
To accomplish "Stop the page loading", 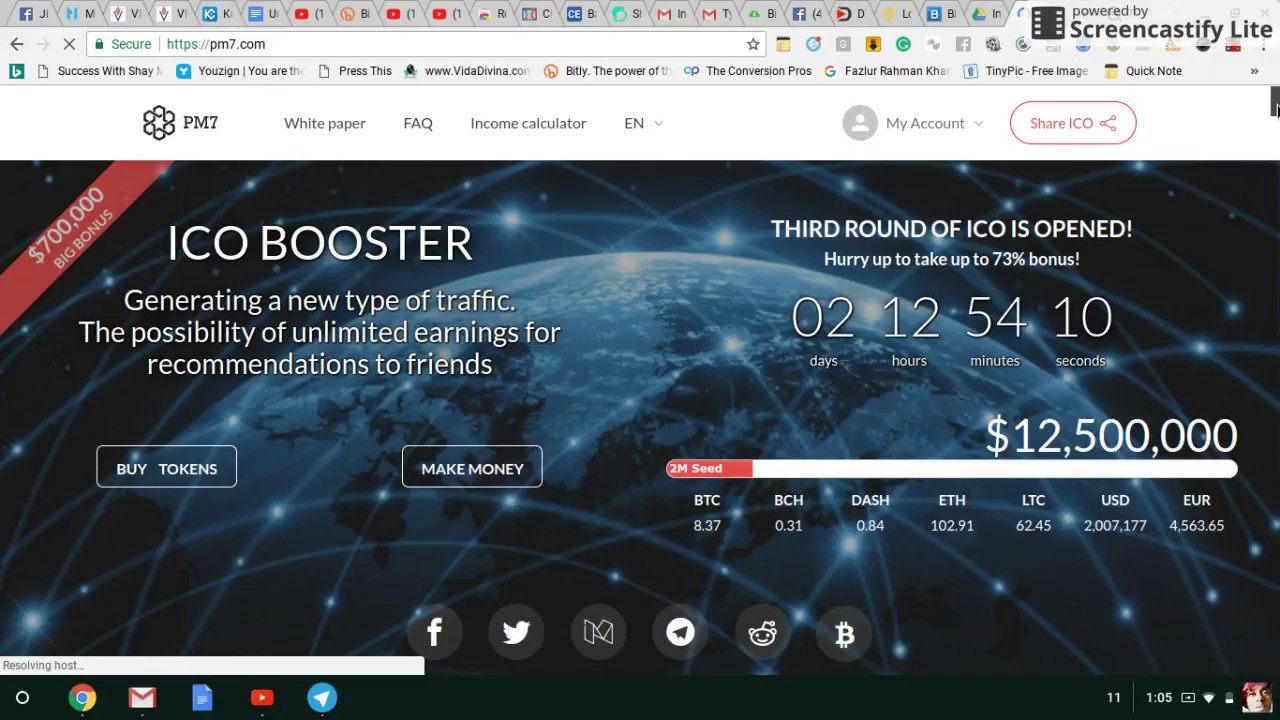I will click(x=68, y=44).
